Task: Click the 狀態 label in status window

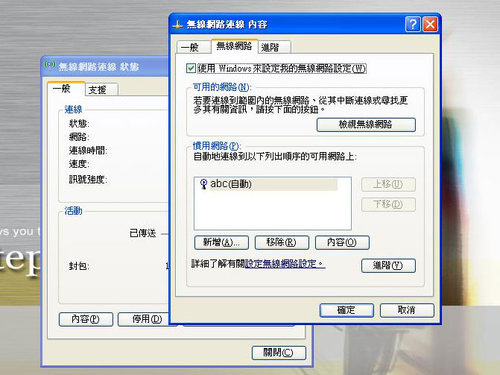Action: tap(79, 124)
